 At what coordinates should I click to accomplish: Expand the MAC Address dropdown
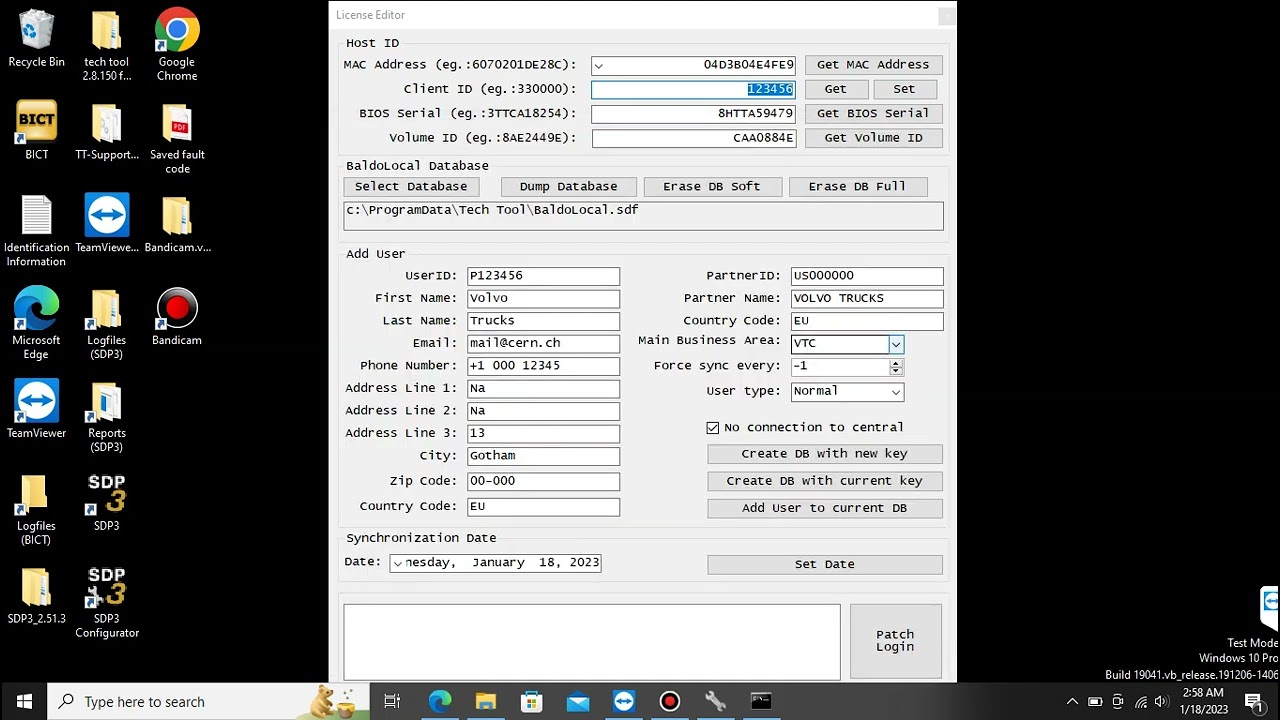(x=598, y=65)
